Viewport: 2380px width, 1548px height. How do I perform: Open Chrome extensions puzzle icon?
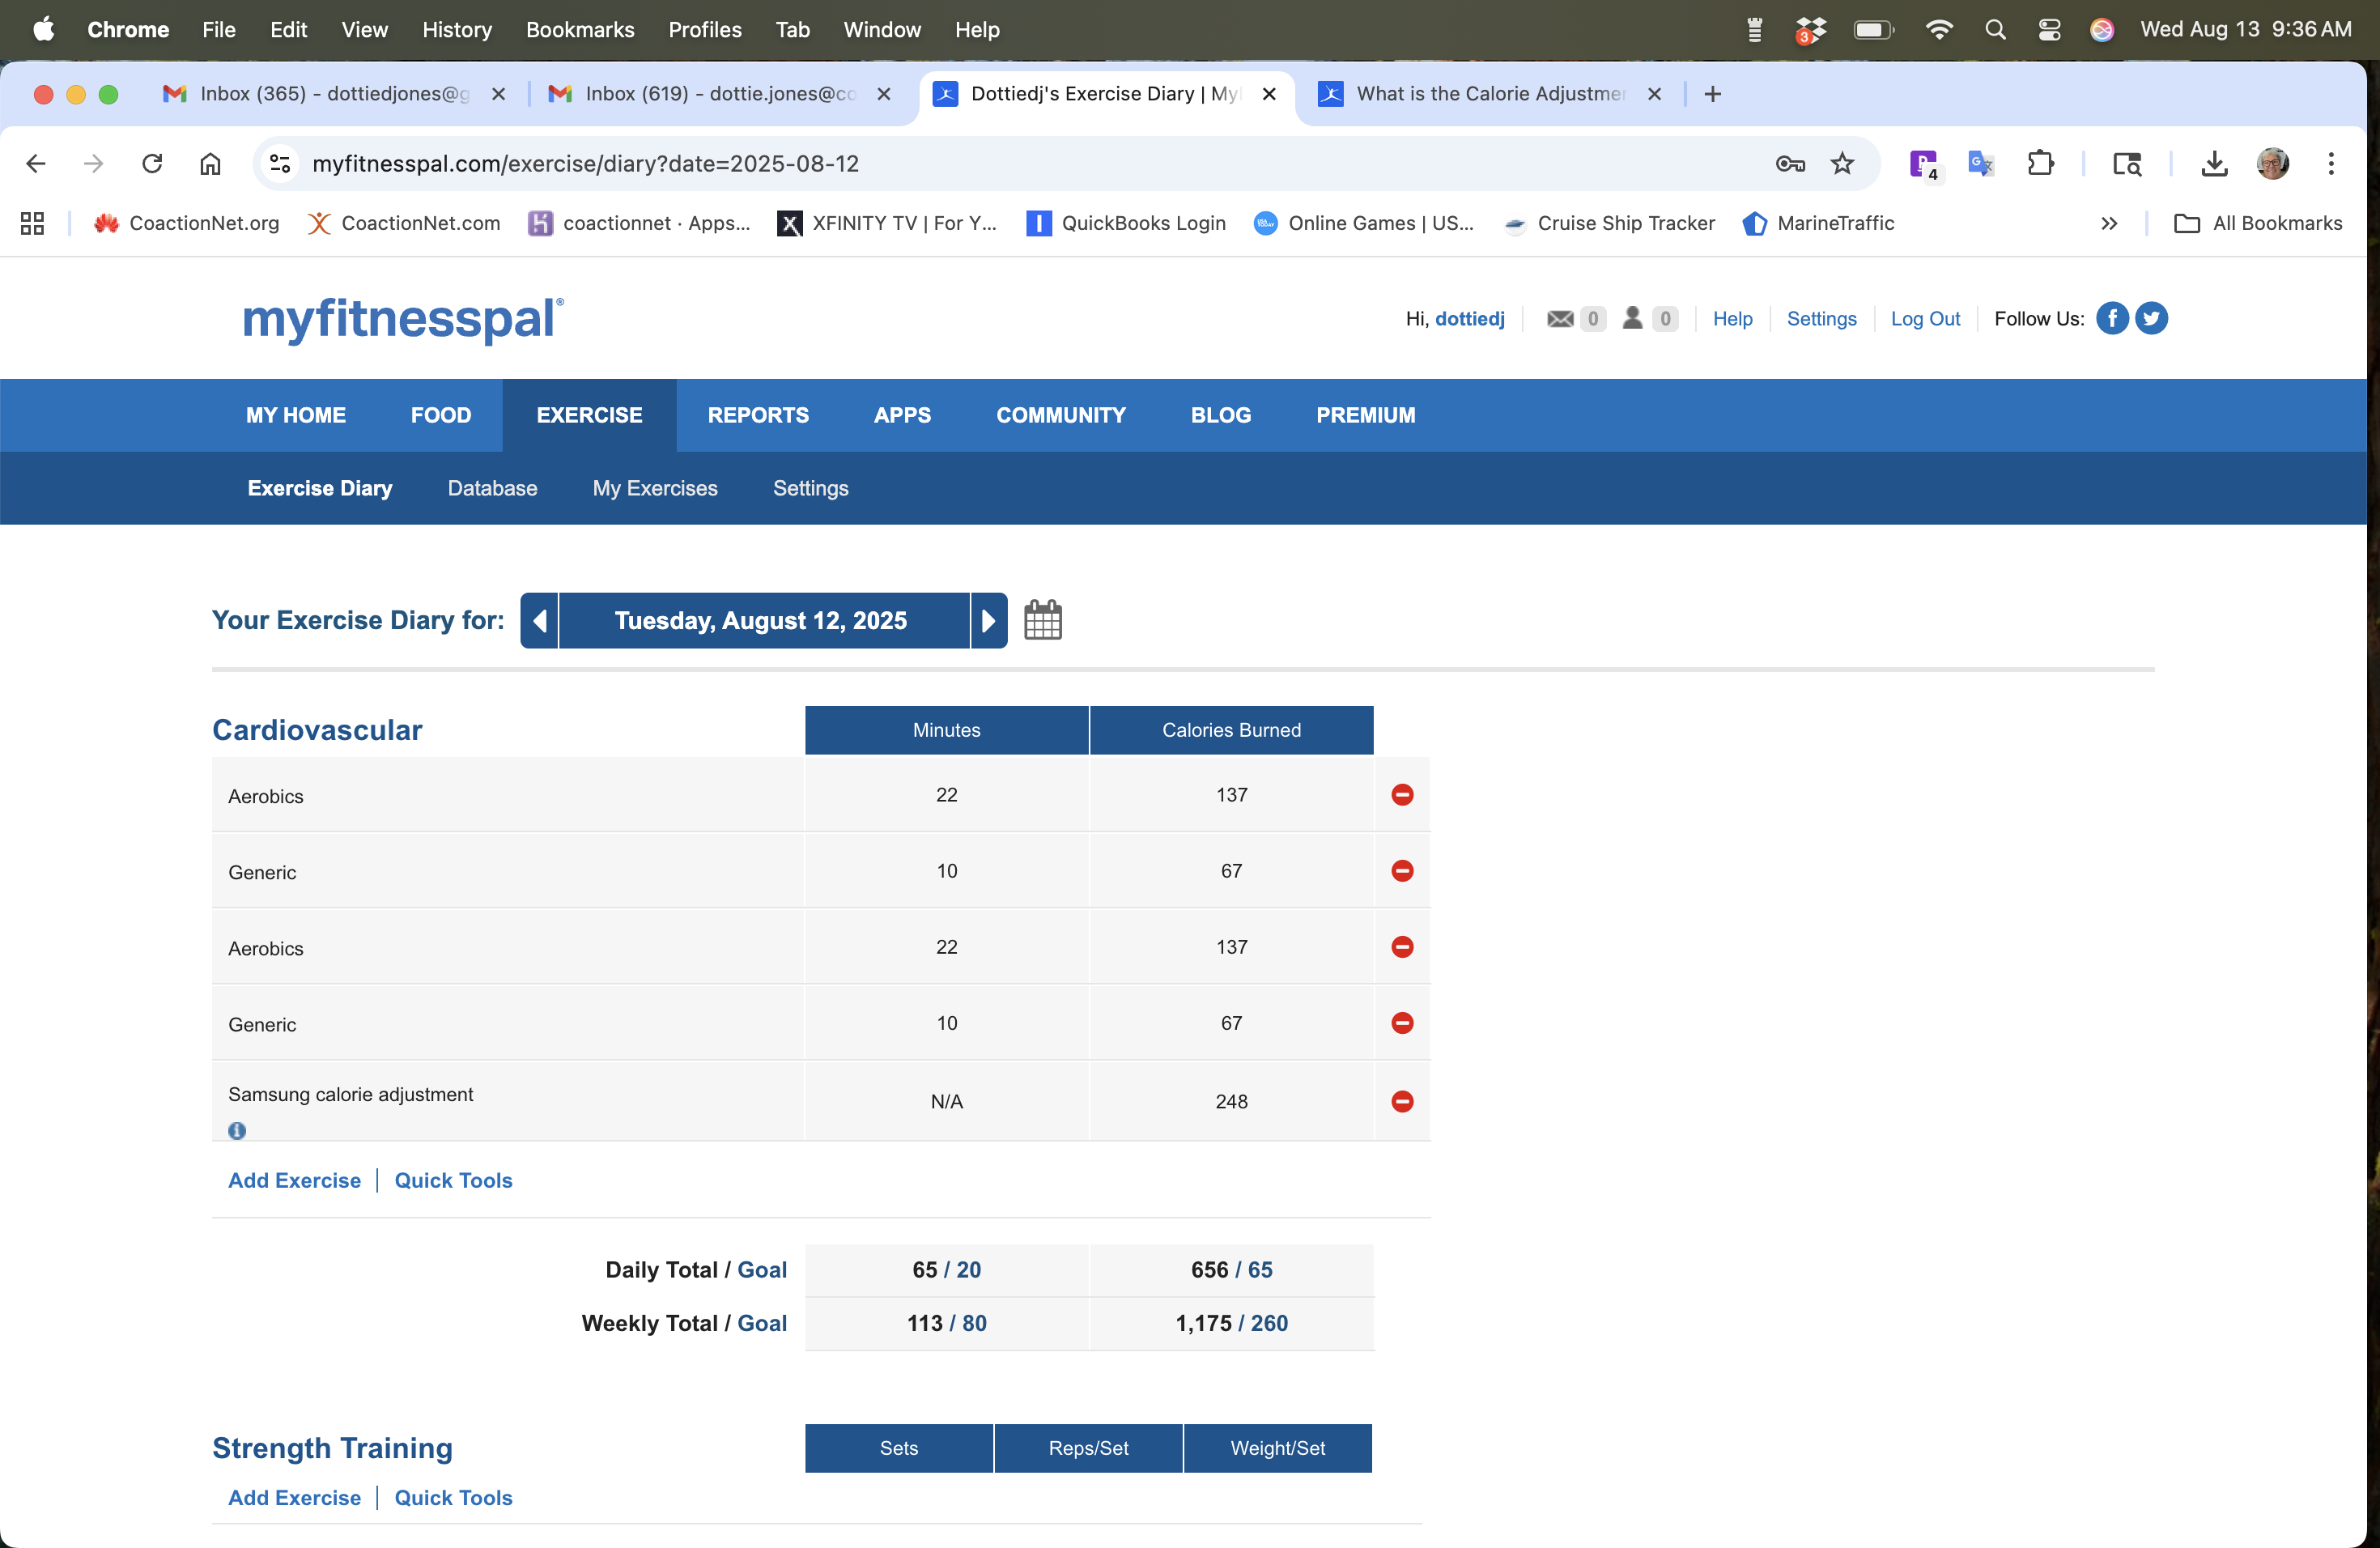(x=2041, y=163)
